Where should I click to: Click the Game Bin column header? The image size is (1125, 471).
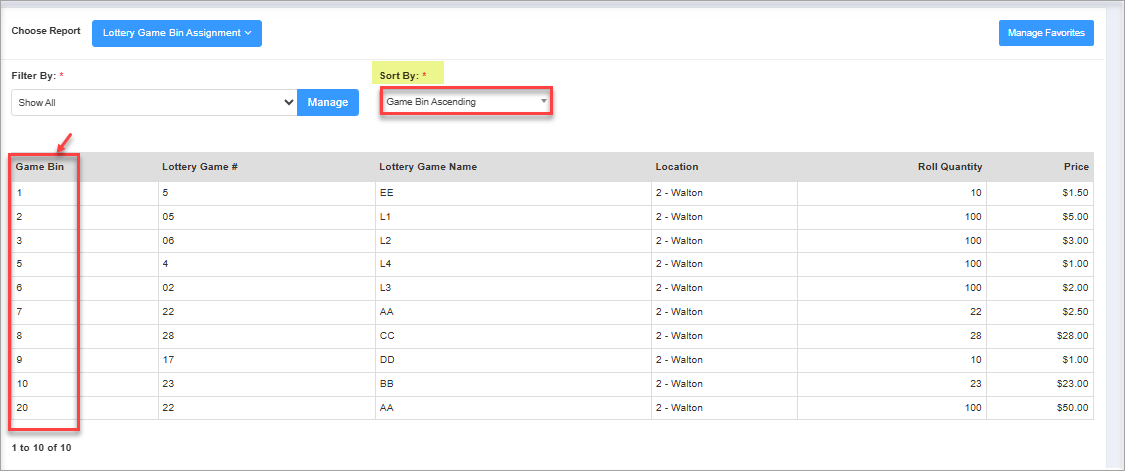tap(40, 167)
